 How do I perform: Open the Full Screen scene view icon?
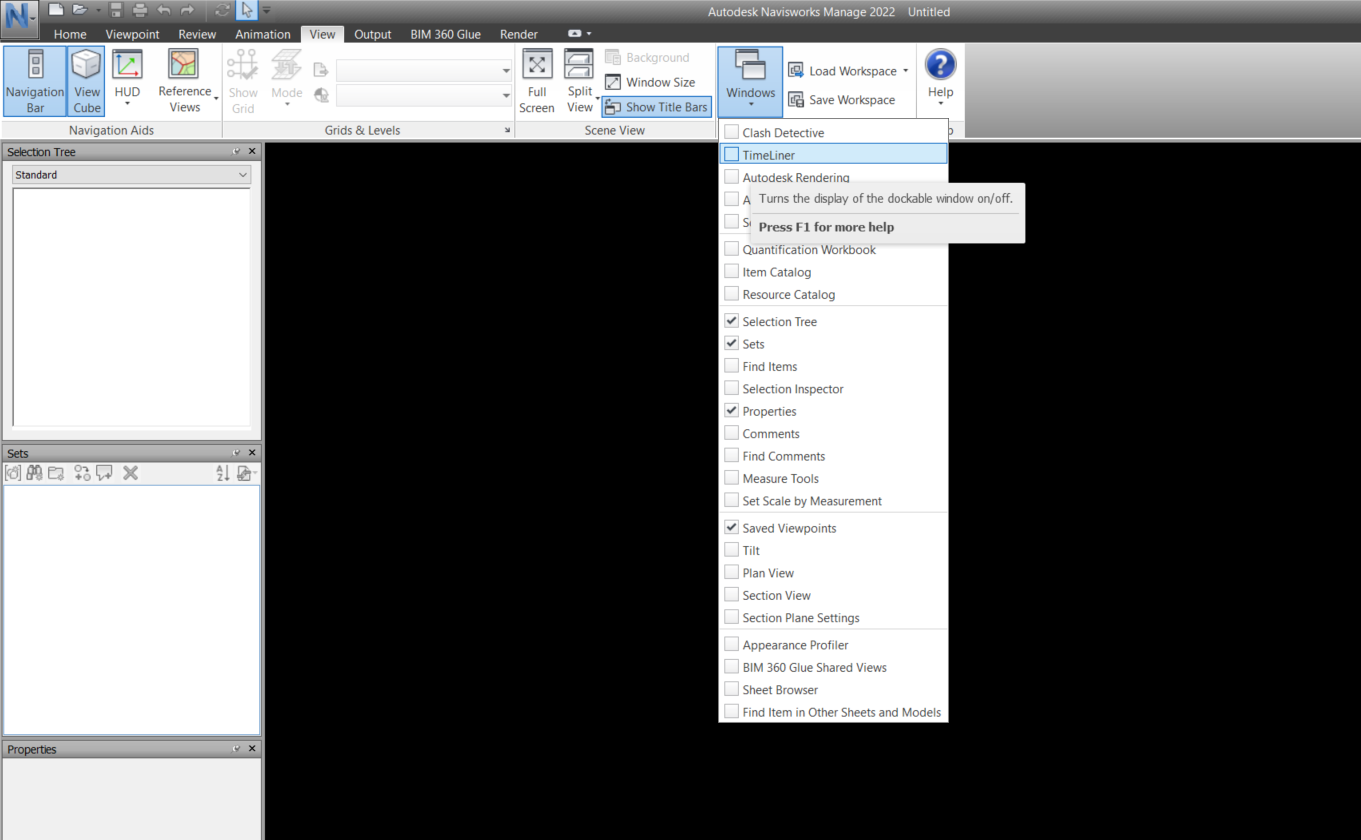point(537,80)
